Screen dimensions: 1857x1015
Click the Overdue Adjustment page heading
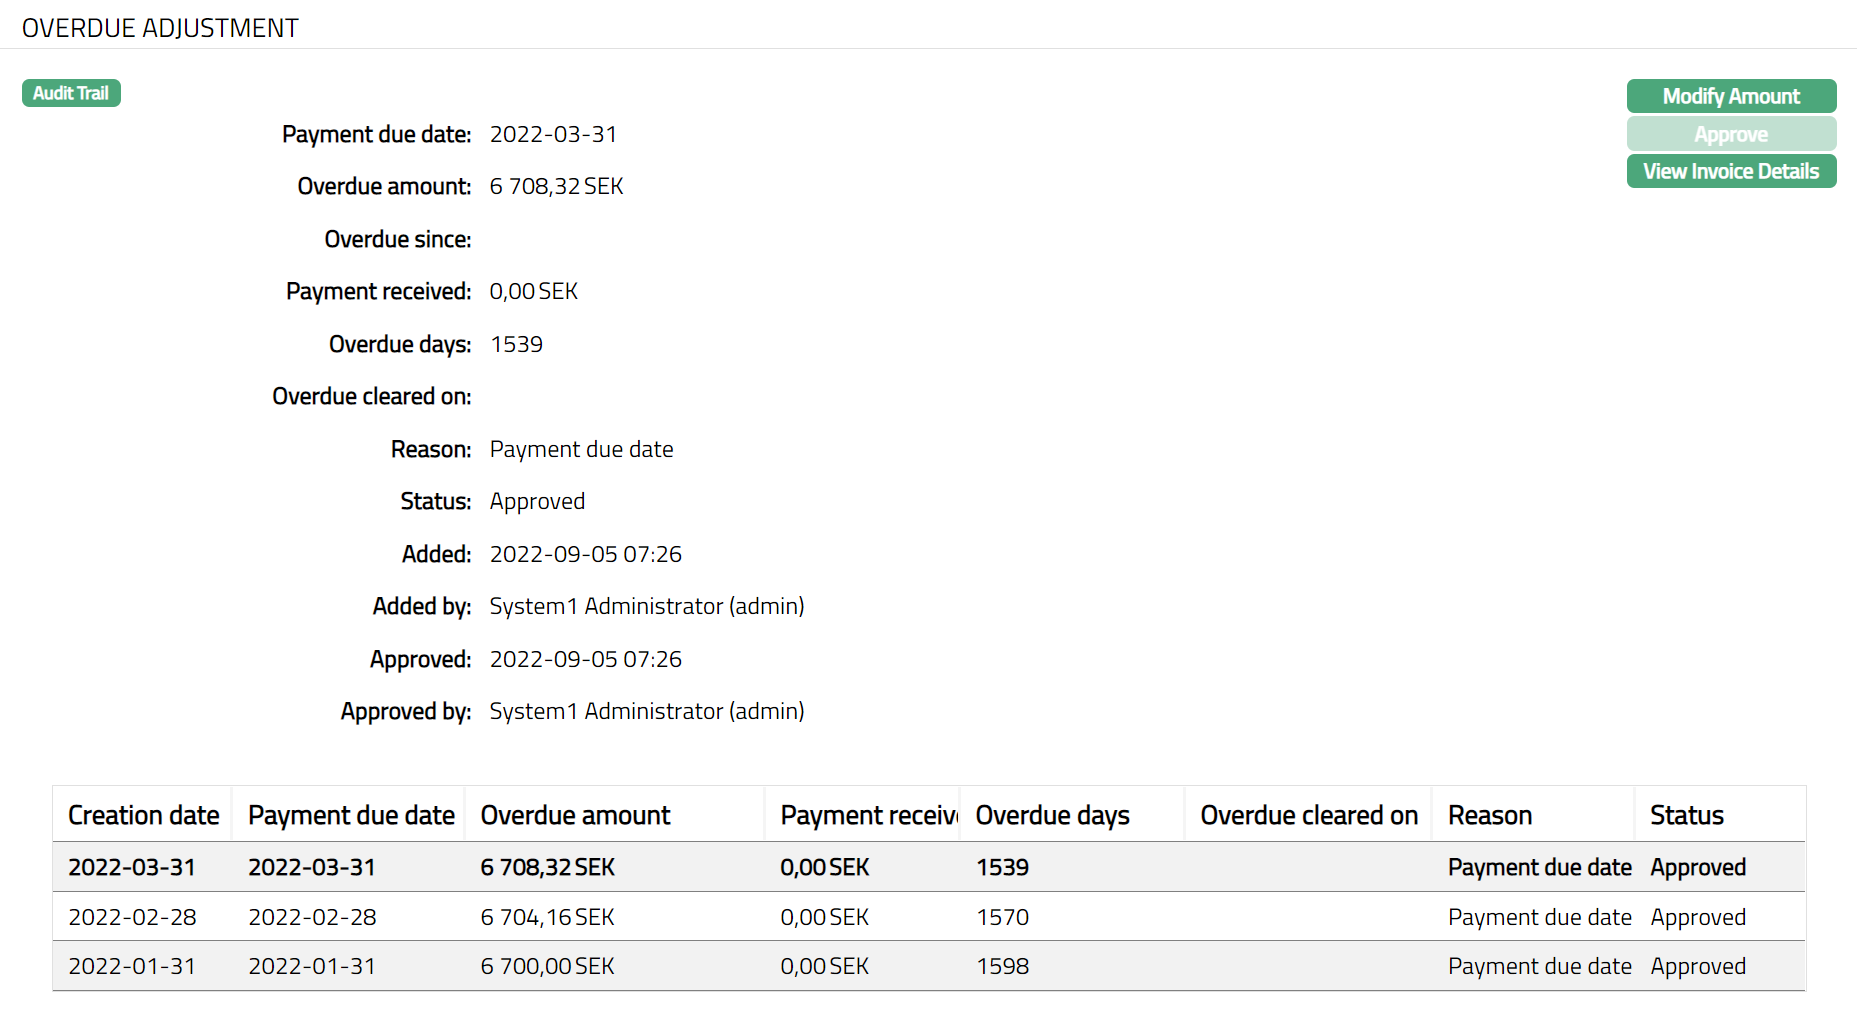pos(160,28)
